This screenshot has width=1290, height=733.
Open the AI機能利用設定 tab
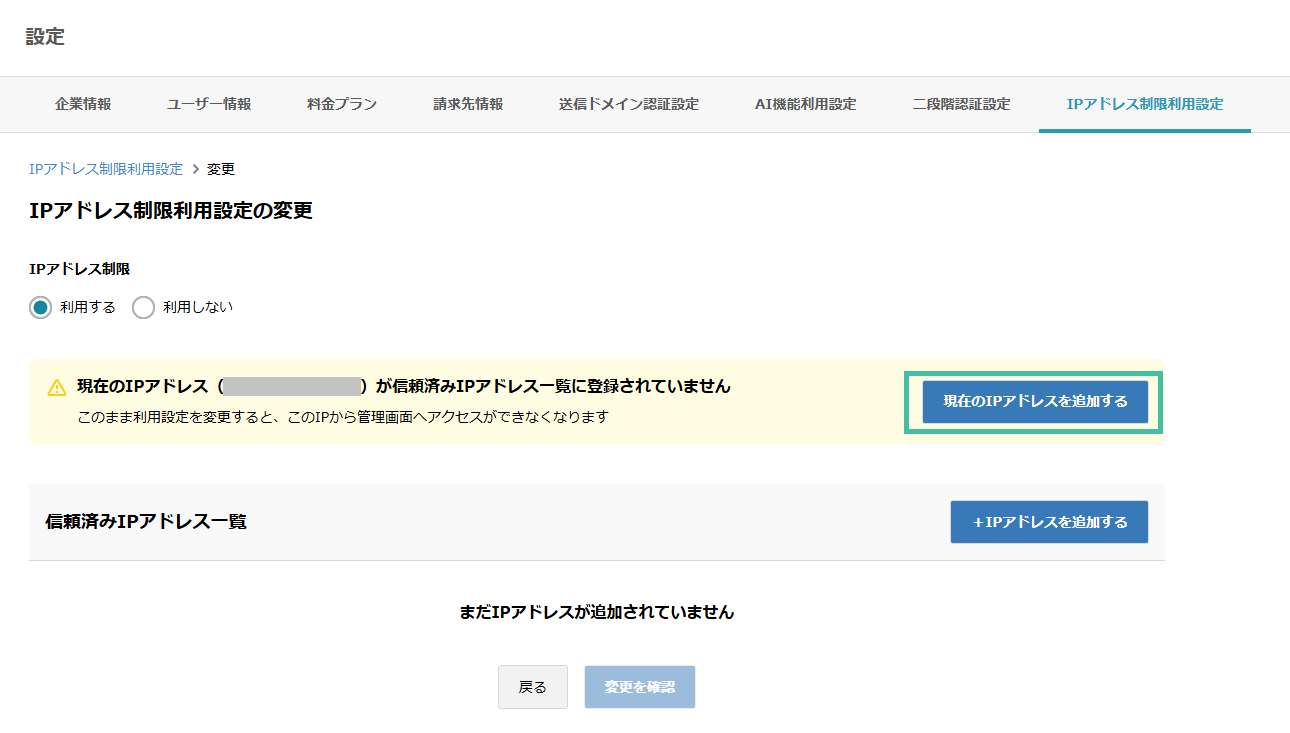pos(805,103)
